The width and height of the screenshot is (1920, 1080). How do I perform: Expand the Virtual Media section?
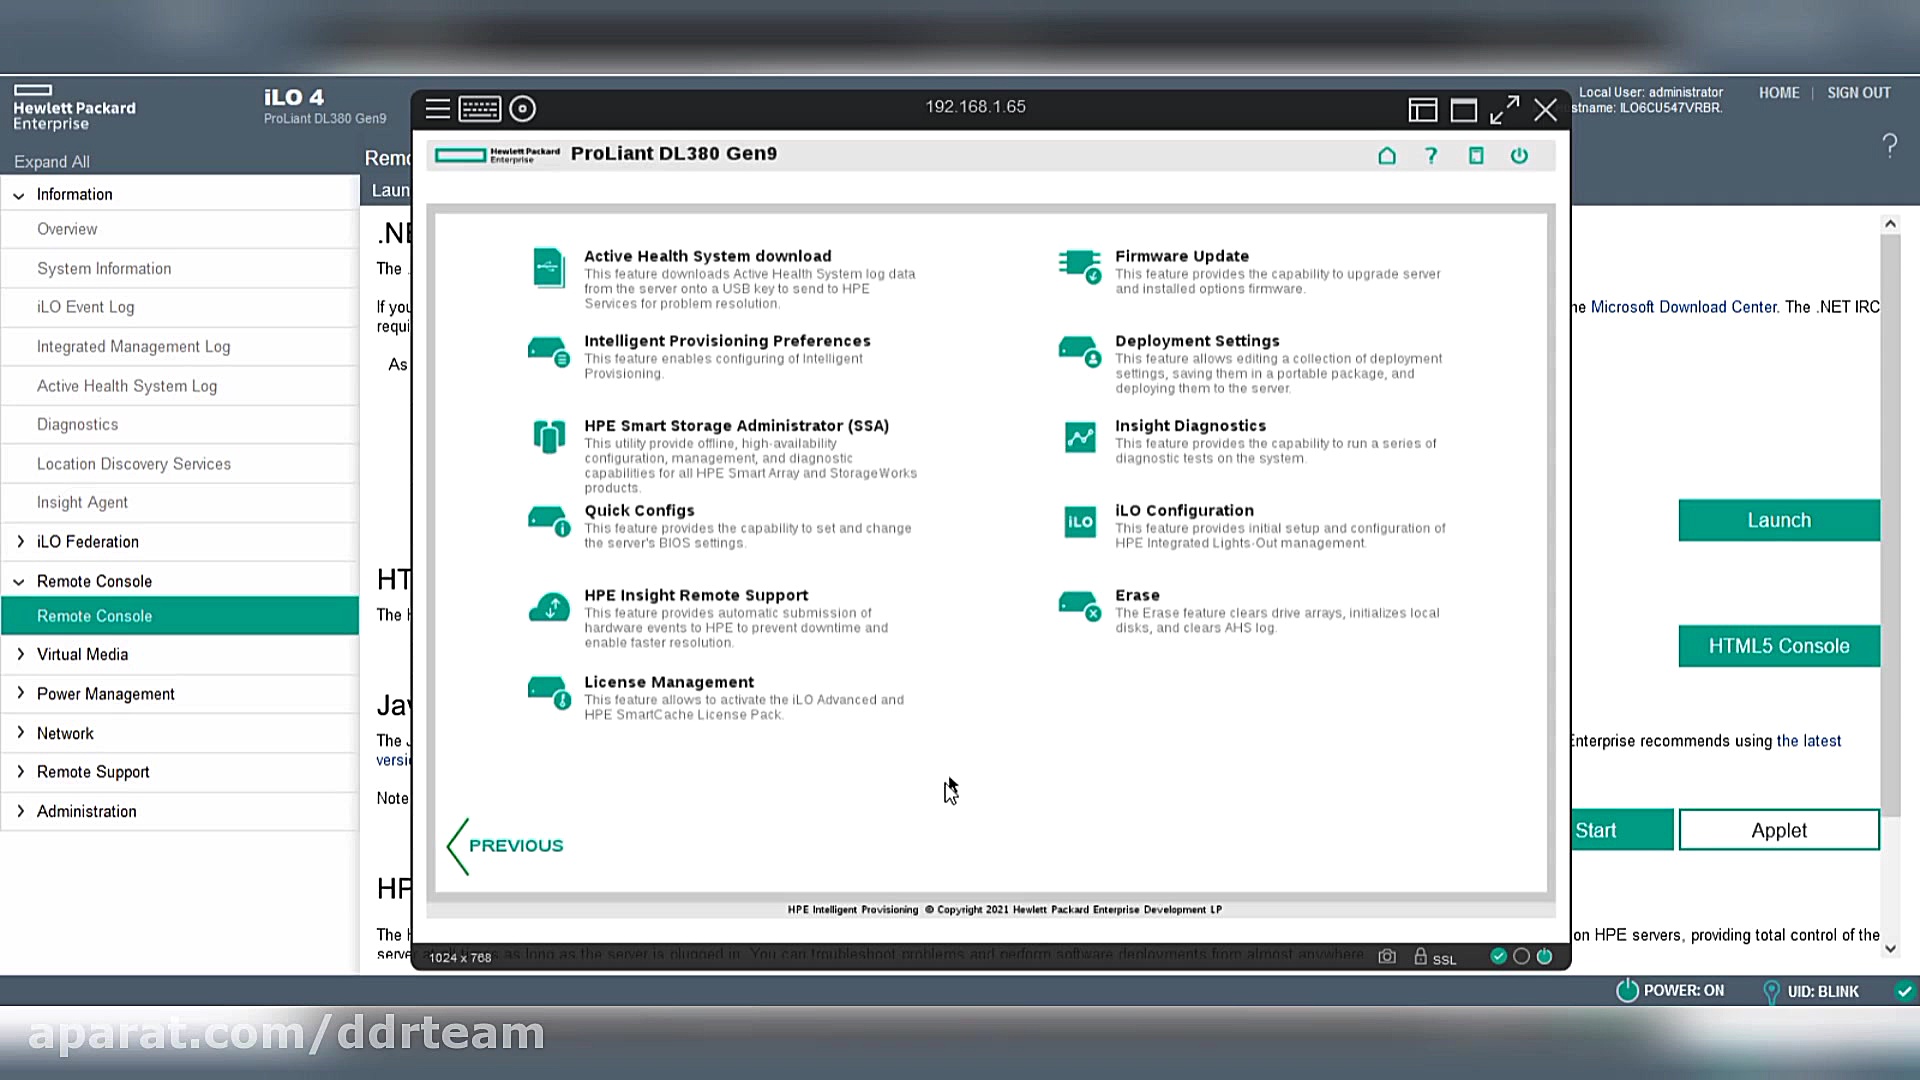click(19, 655)
